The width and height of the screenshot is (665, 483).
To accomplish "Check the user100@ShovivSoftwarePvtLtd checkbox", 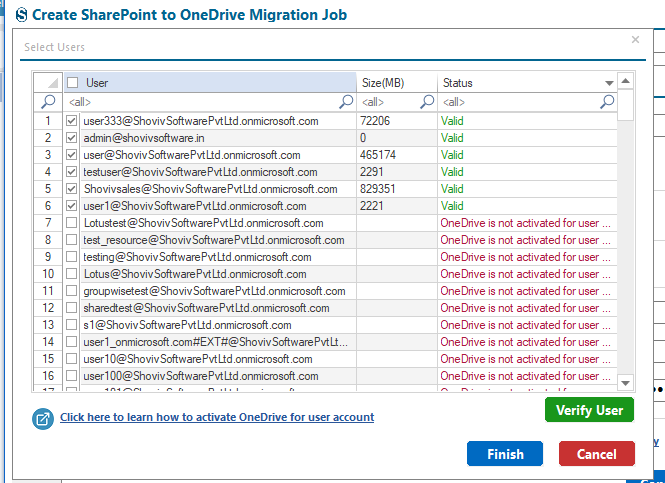I will click(x=72, y=376).
